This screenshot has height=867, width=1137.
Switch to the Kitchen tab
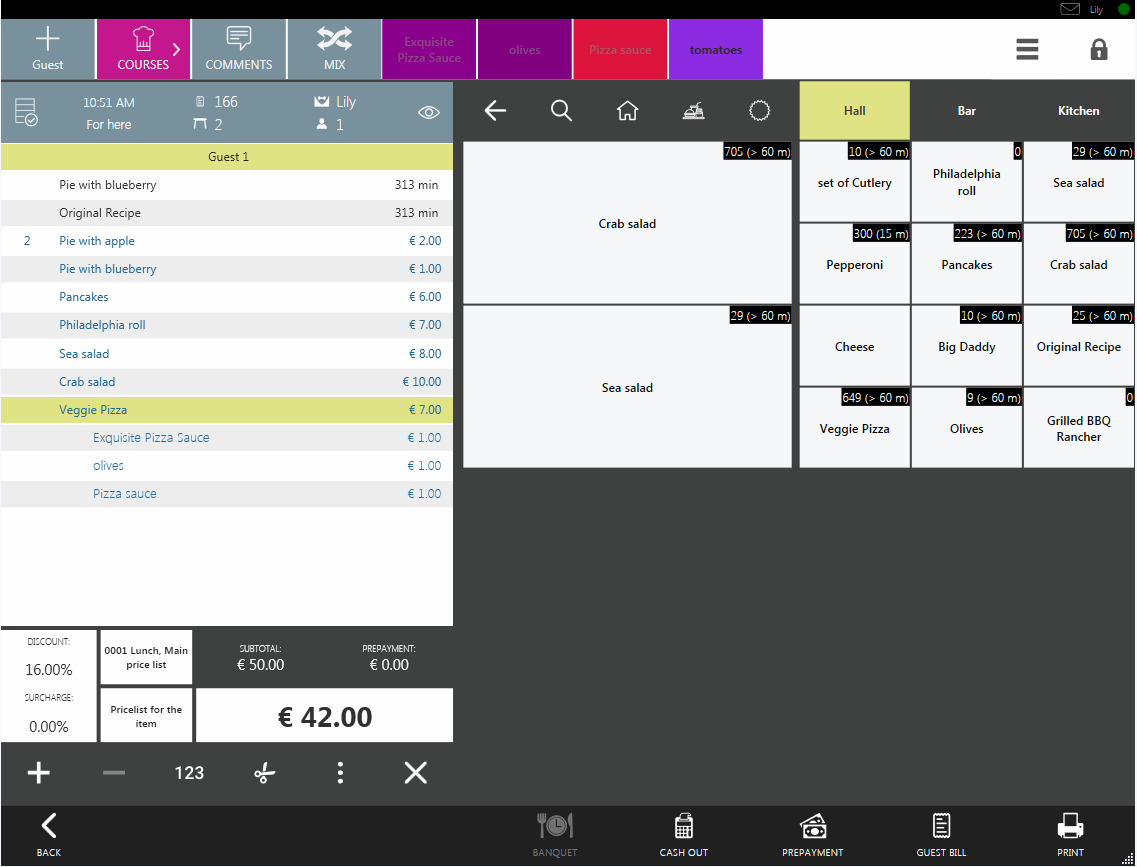point(1078,111)
